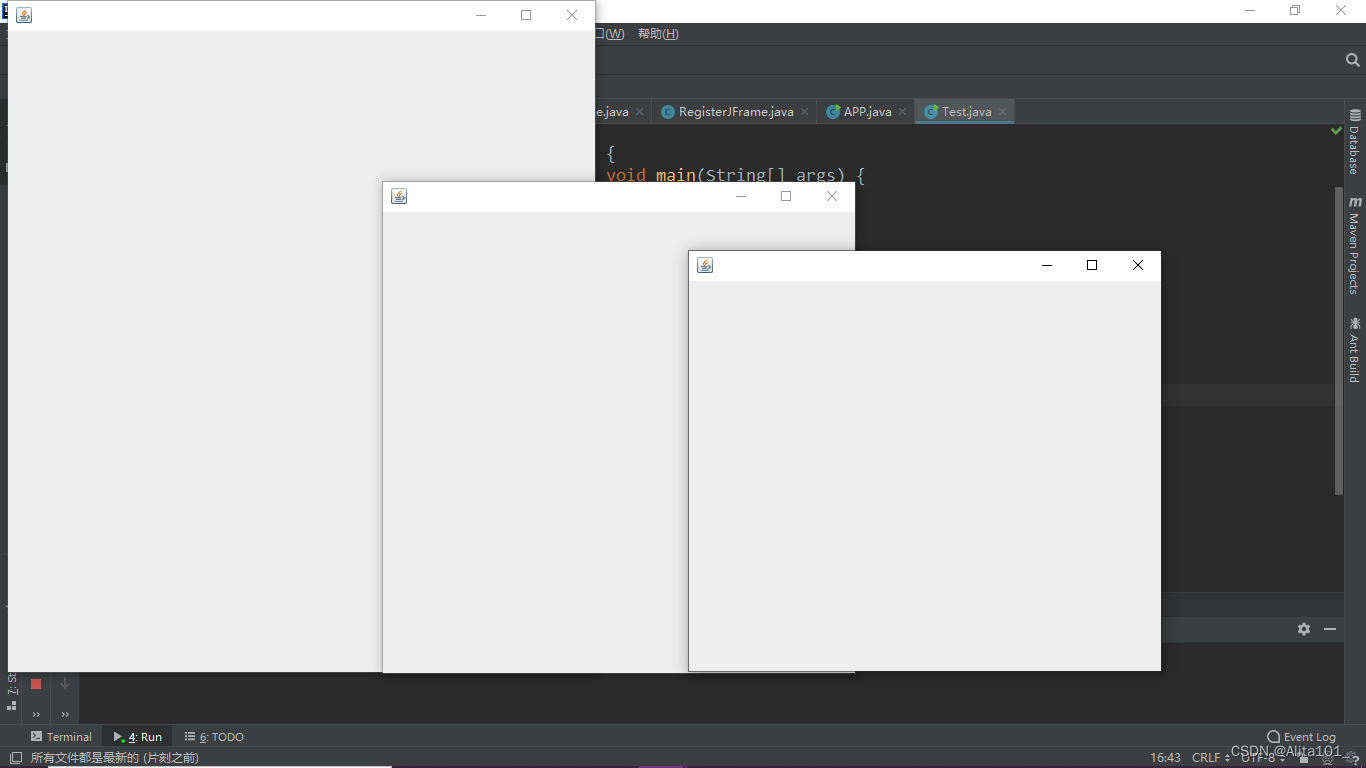1366x768 pixels.
Task: Open the Maven Projects tool window
Action: 1355,245
